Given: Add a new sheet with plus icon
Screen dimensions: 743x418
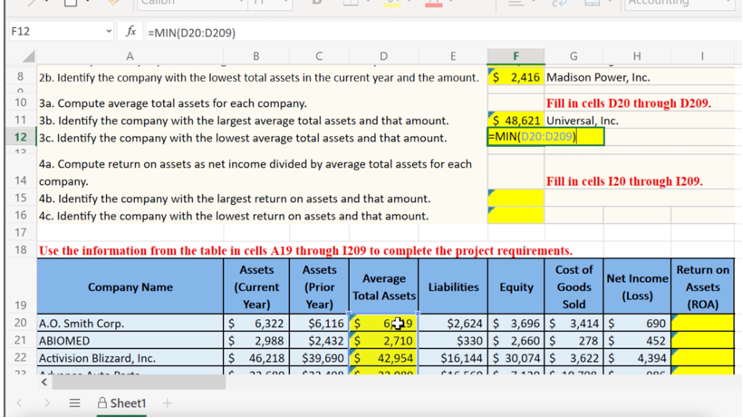Looking at the screenshot, I should point(167,403).
